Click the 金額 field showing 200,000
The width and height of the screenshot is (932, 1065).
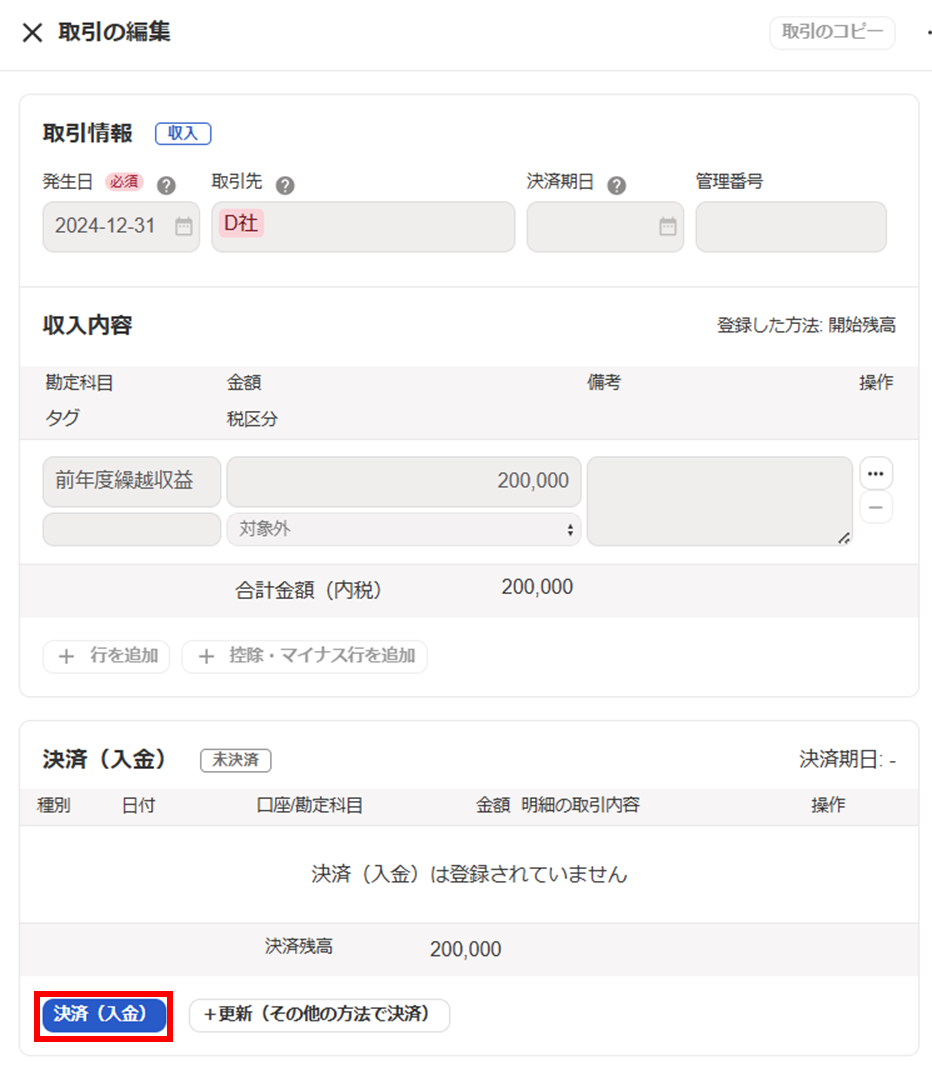[x=404, y=482]
